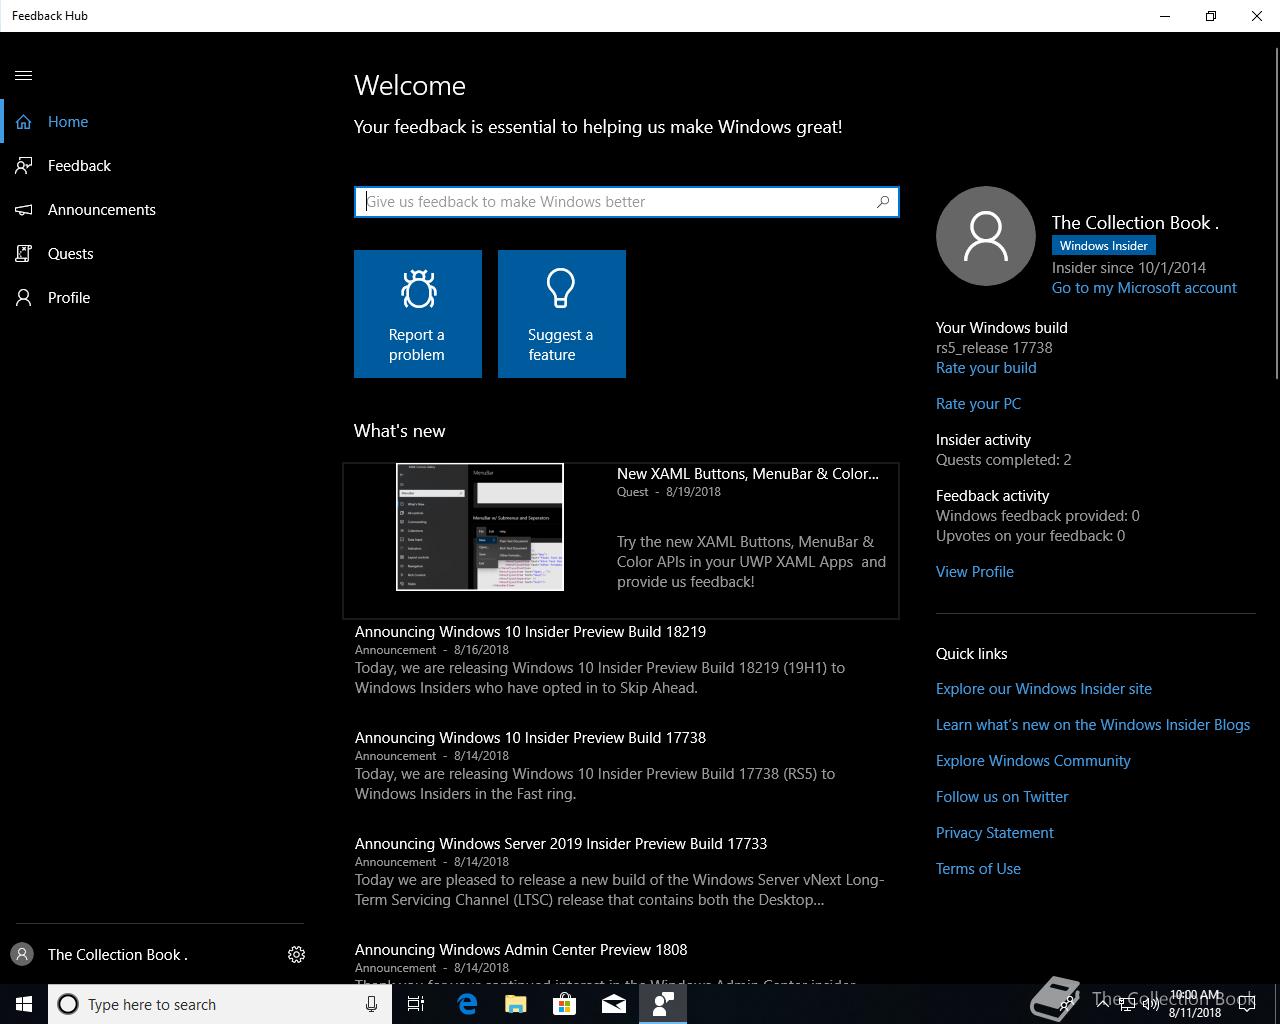Click Rate your build link
The image size is (1280, 1024).
click(x=986, y=368)
